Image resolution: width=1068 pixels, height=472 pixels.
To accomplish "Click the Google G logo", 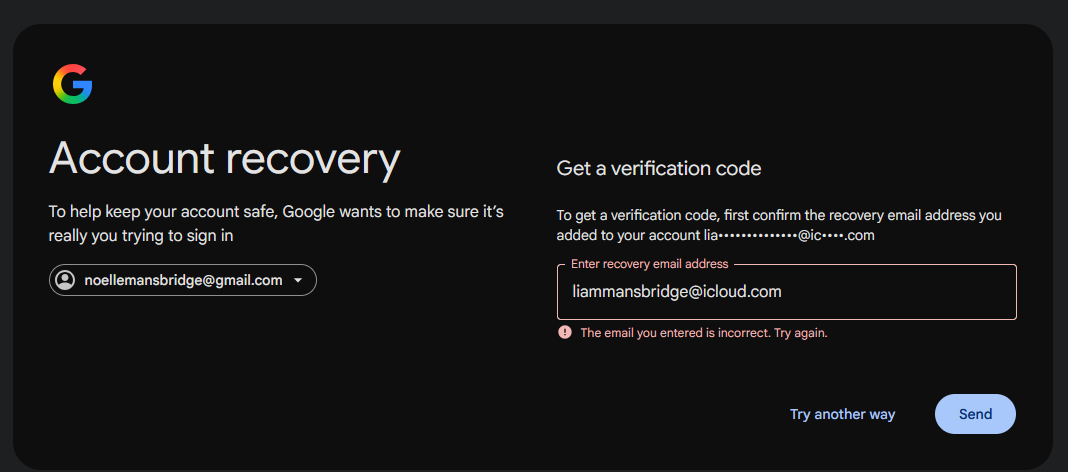I will point(72,84).
